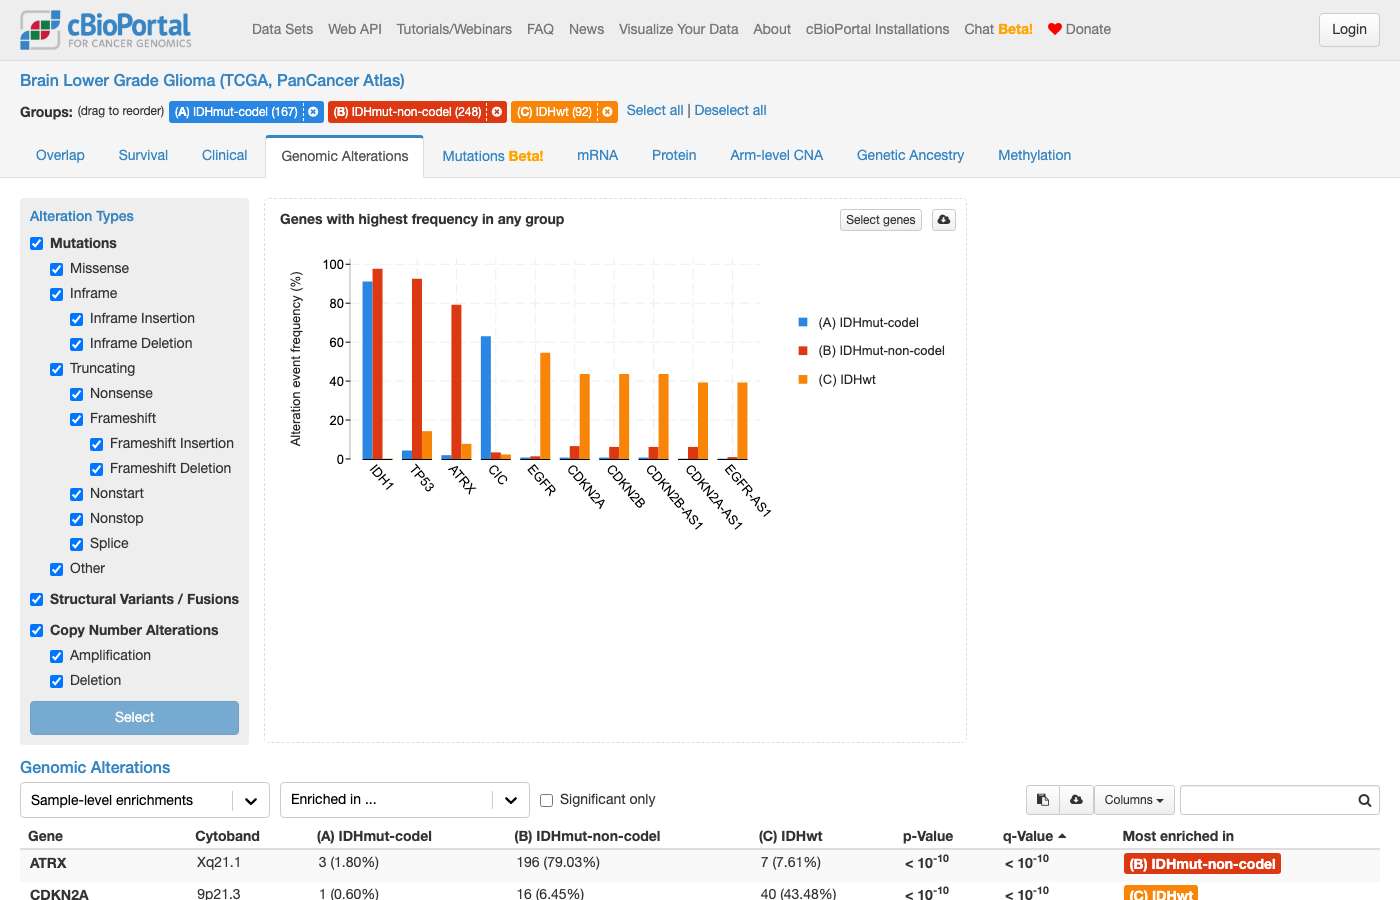Screen dimensions: 1400x900
Task: Uncheck the Nonsense checkbox
Action: (x=77, y=394)
